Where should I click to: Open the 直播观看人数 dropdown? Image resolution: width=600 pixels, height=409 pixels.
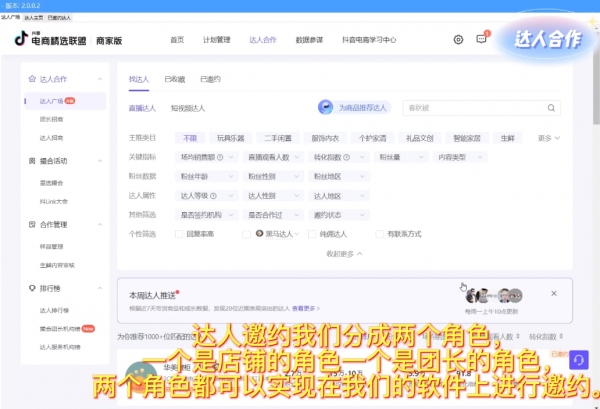[273, 157]
